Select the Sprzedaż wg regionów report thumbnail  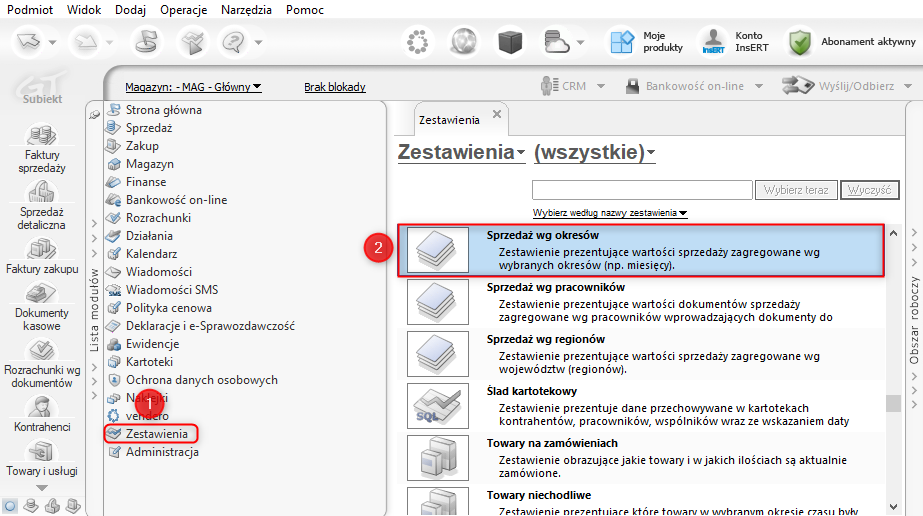[x=437, y=354]
